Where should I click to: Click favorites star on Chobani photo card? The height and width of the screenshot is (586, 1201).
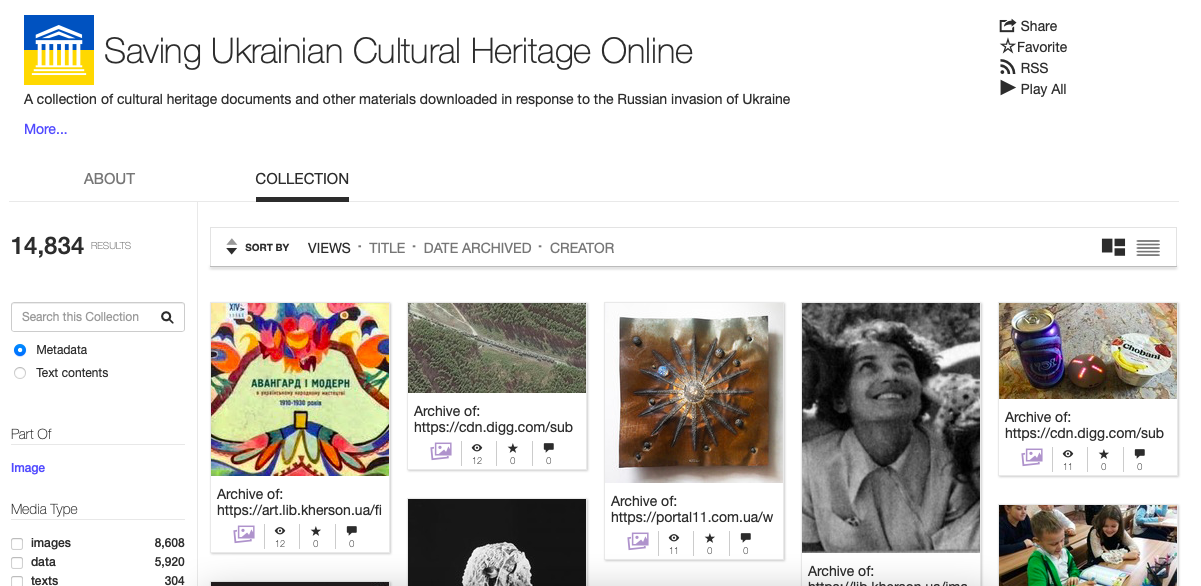(1104, 454)
